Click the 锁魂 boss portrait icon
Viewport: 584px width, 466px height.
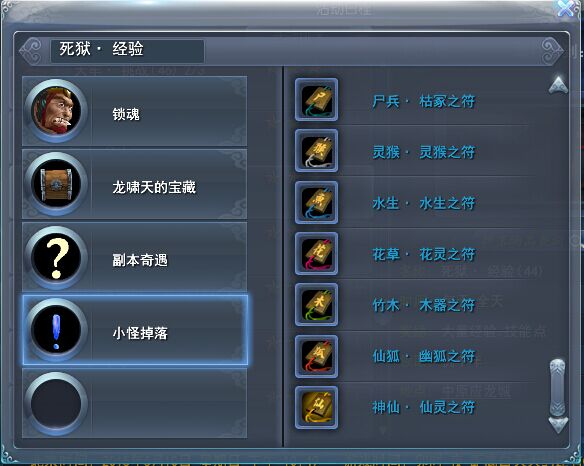(56, 111)
